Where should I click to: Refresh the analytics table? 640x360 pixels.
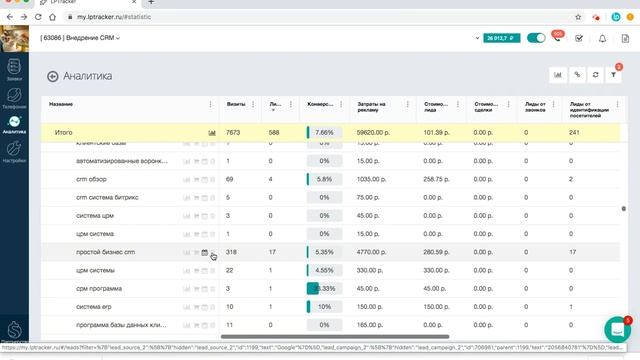tap(596, 75)
